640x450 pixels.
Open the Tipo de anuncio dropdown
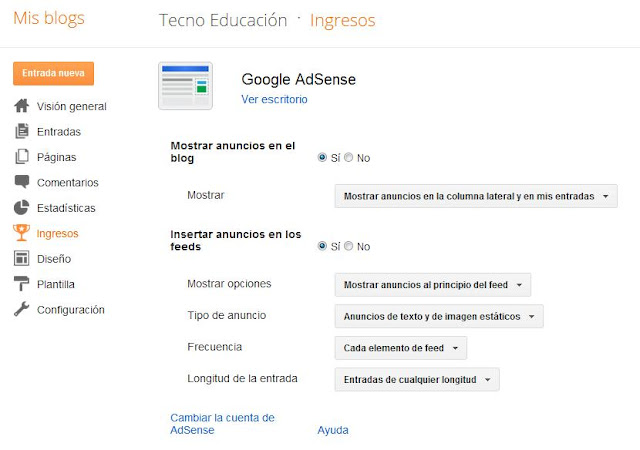click(439, 316)
